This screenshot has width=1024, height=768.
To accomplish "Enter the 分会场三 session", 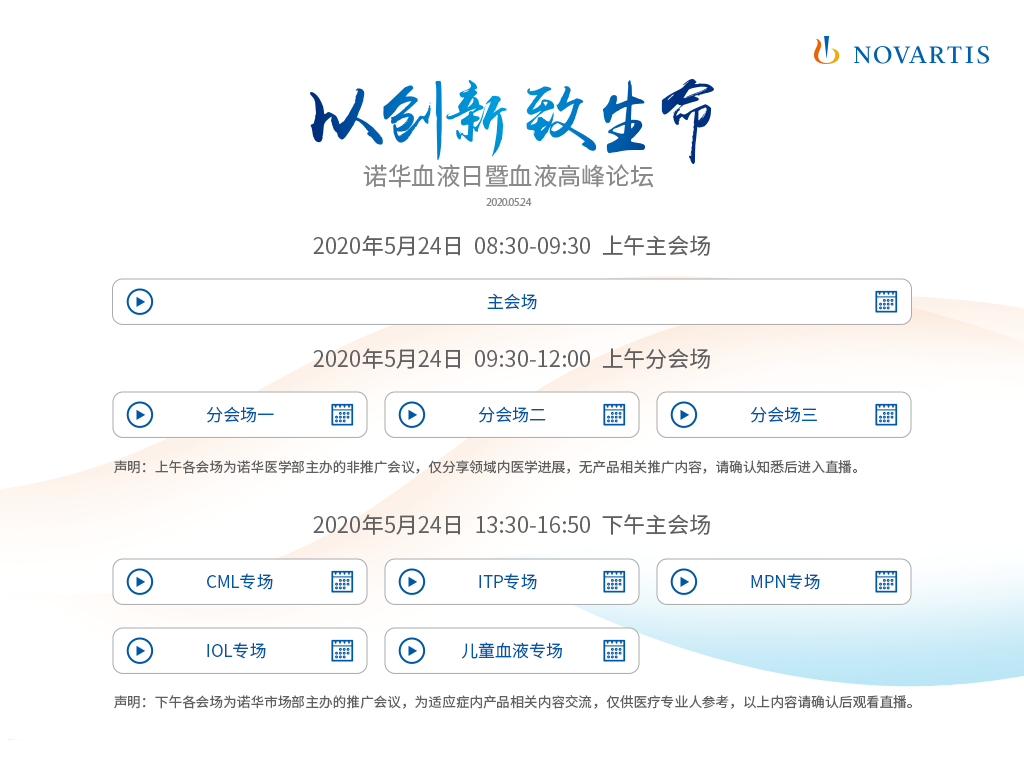I will pos(784,415).
